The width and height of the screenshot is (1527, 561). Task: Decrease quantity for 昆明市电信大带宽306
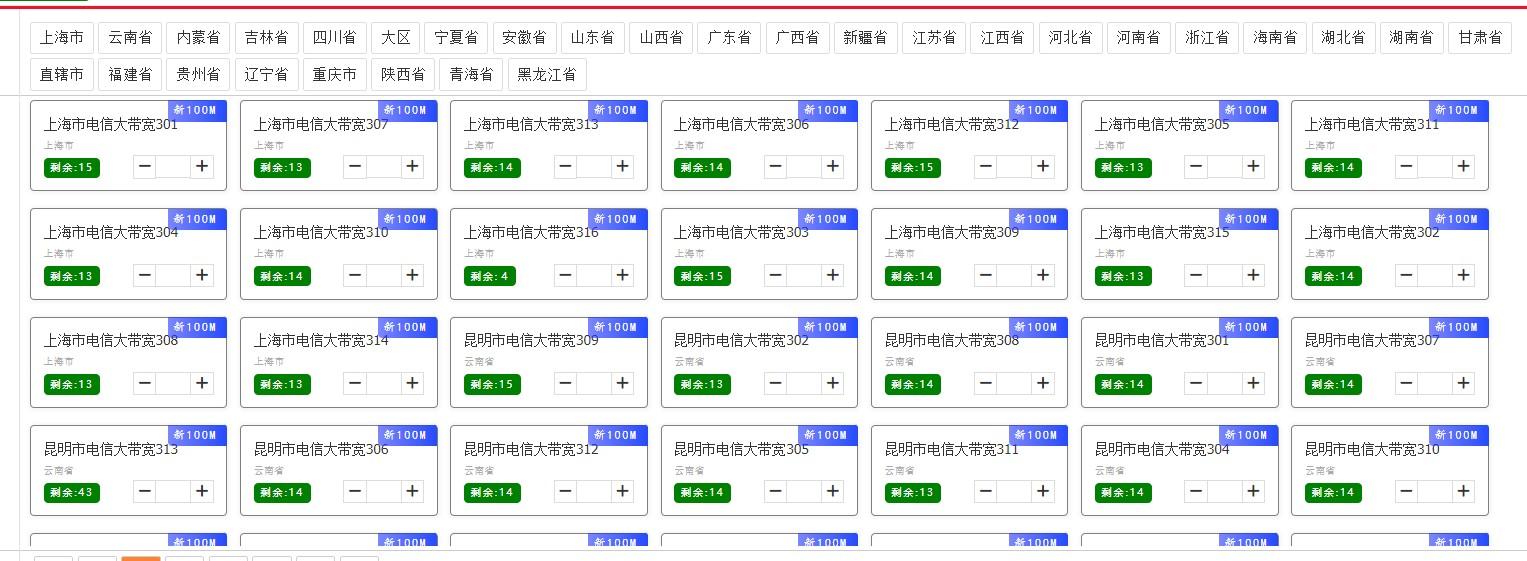[355, 491]
